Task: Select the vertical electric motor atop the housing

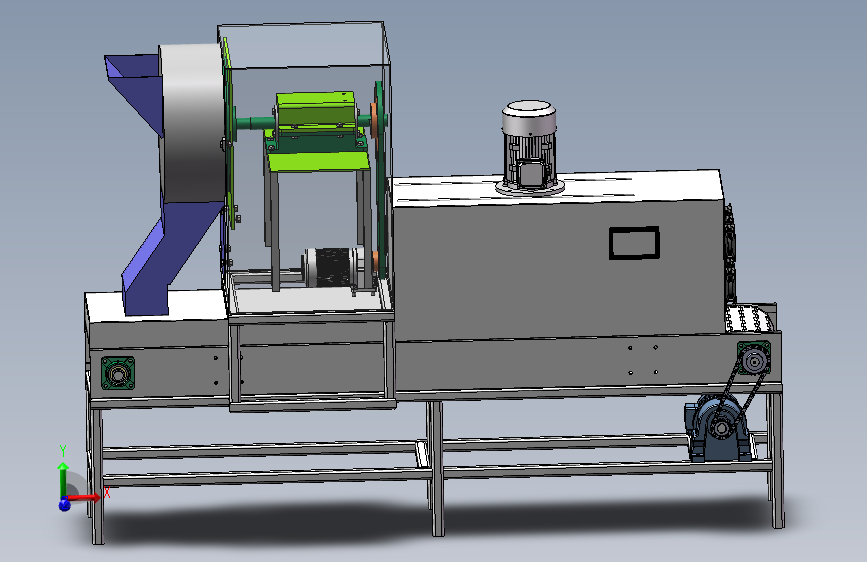Action: [x=529, y=147]
